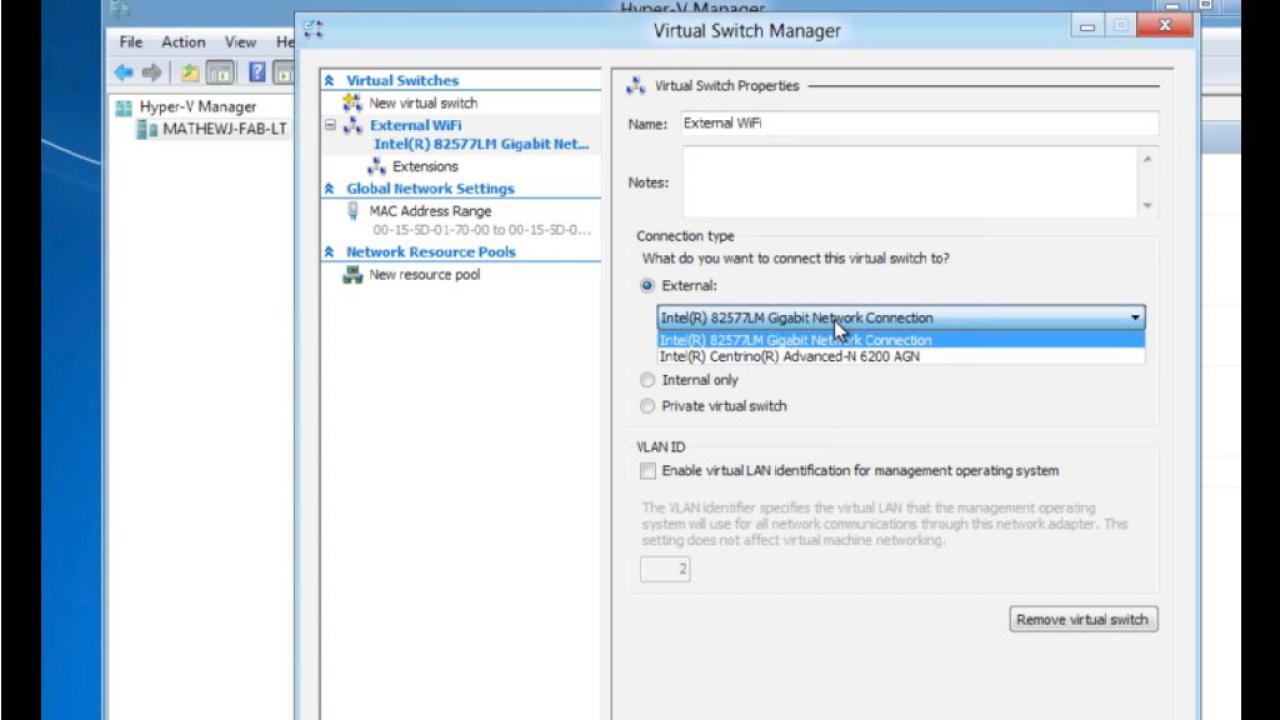Collapse the Virtual Switches section chevron
Screen dimensions: 1280x720
329,80
